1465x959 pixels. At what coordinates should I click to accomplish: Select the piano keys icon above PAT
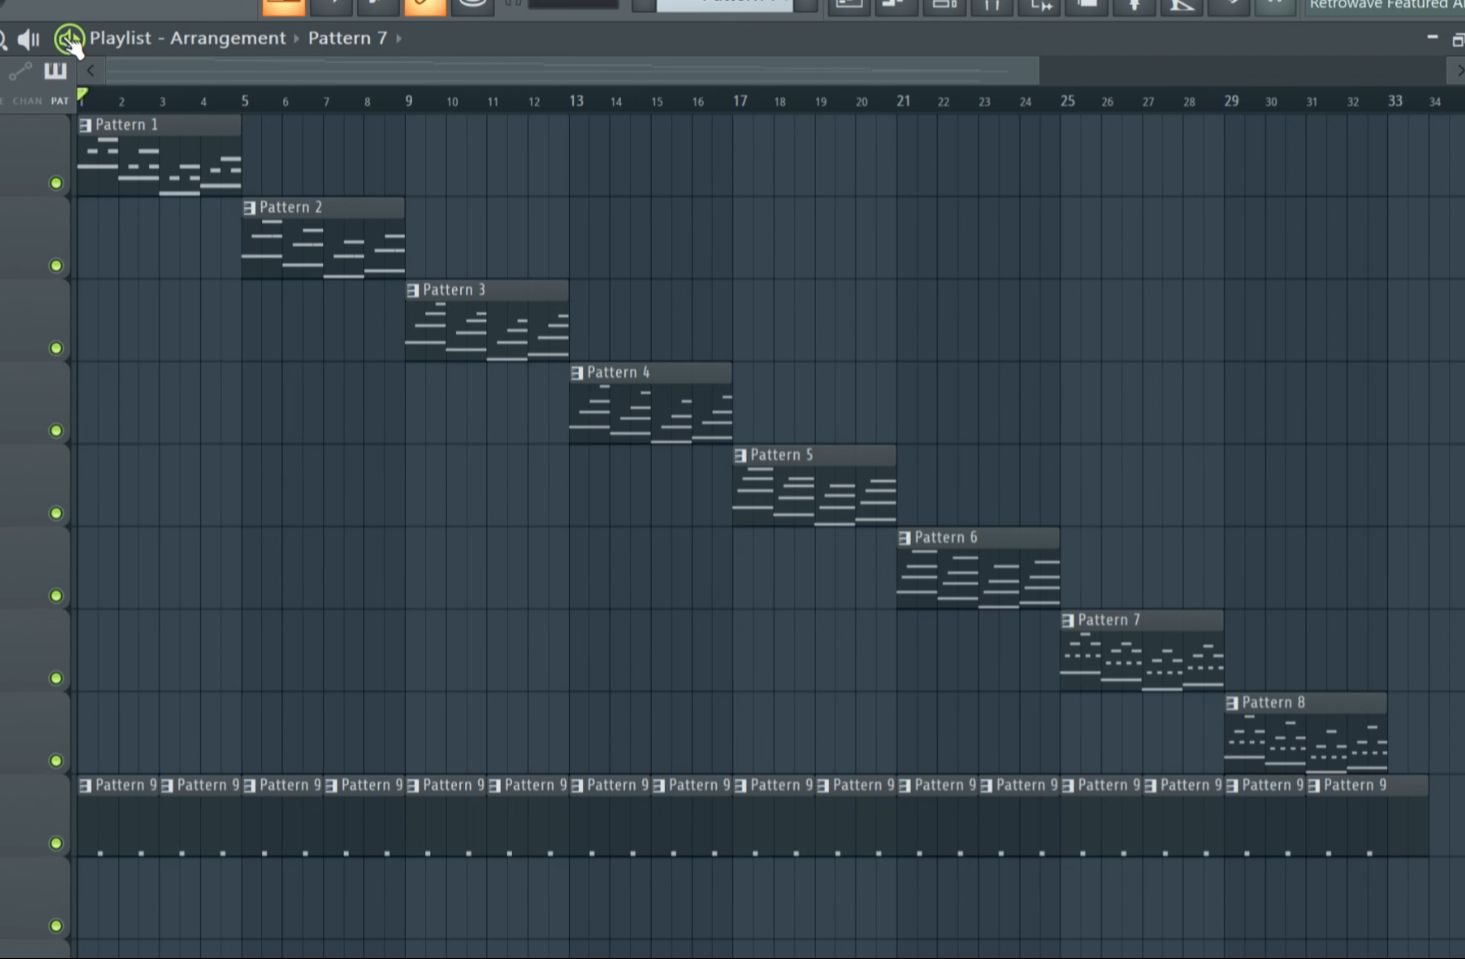[x=55, y=71]
